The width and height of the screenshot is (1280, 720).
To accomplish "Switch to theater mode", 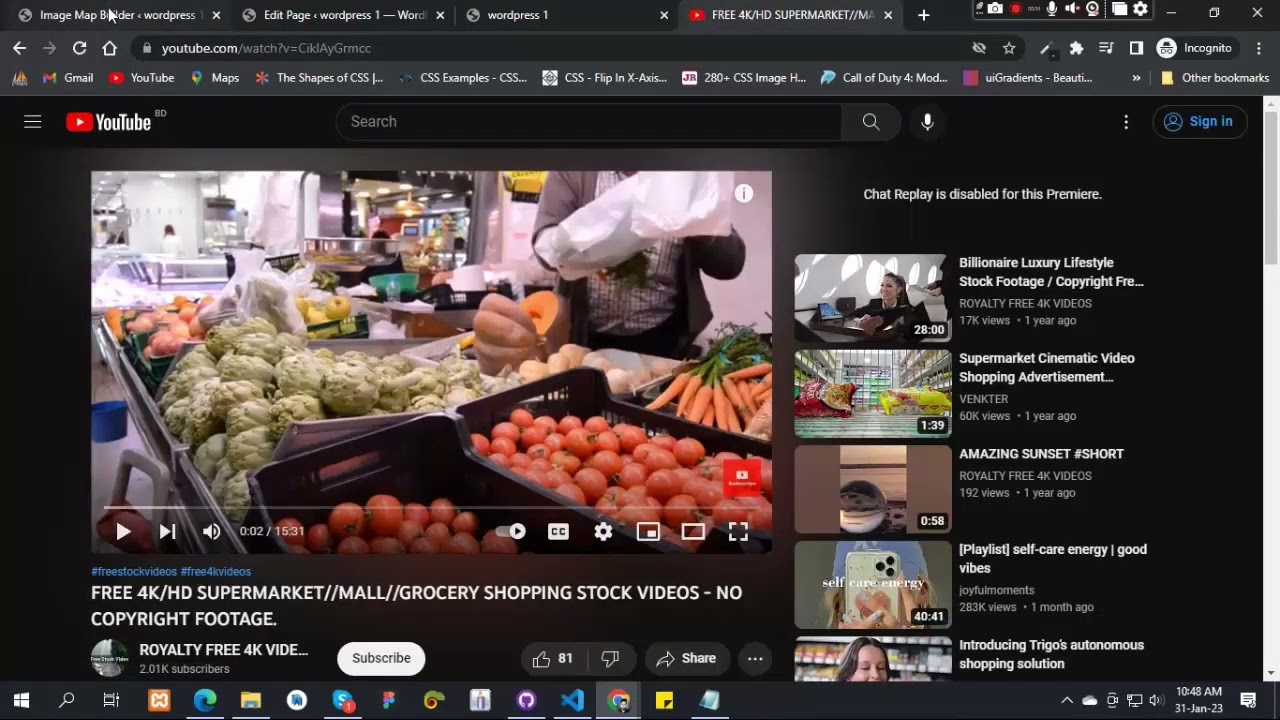I will pos(693,532).
